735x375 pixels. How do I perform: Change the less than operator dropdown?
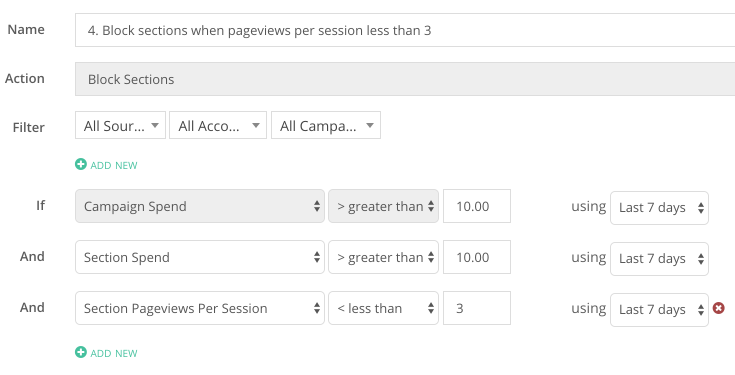[x=383, y=308]
